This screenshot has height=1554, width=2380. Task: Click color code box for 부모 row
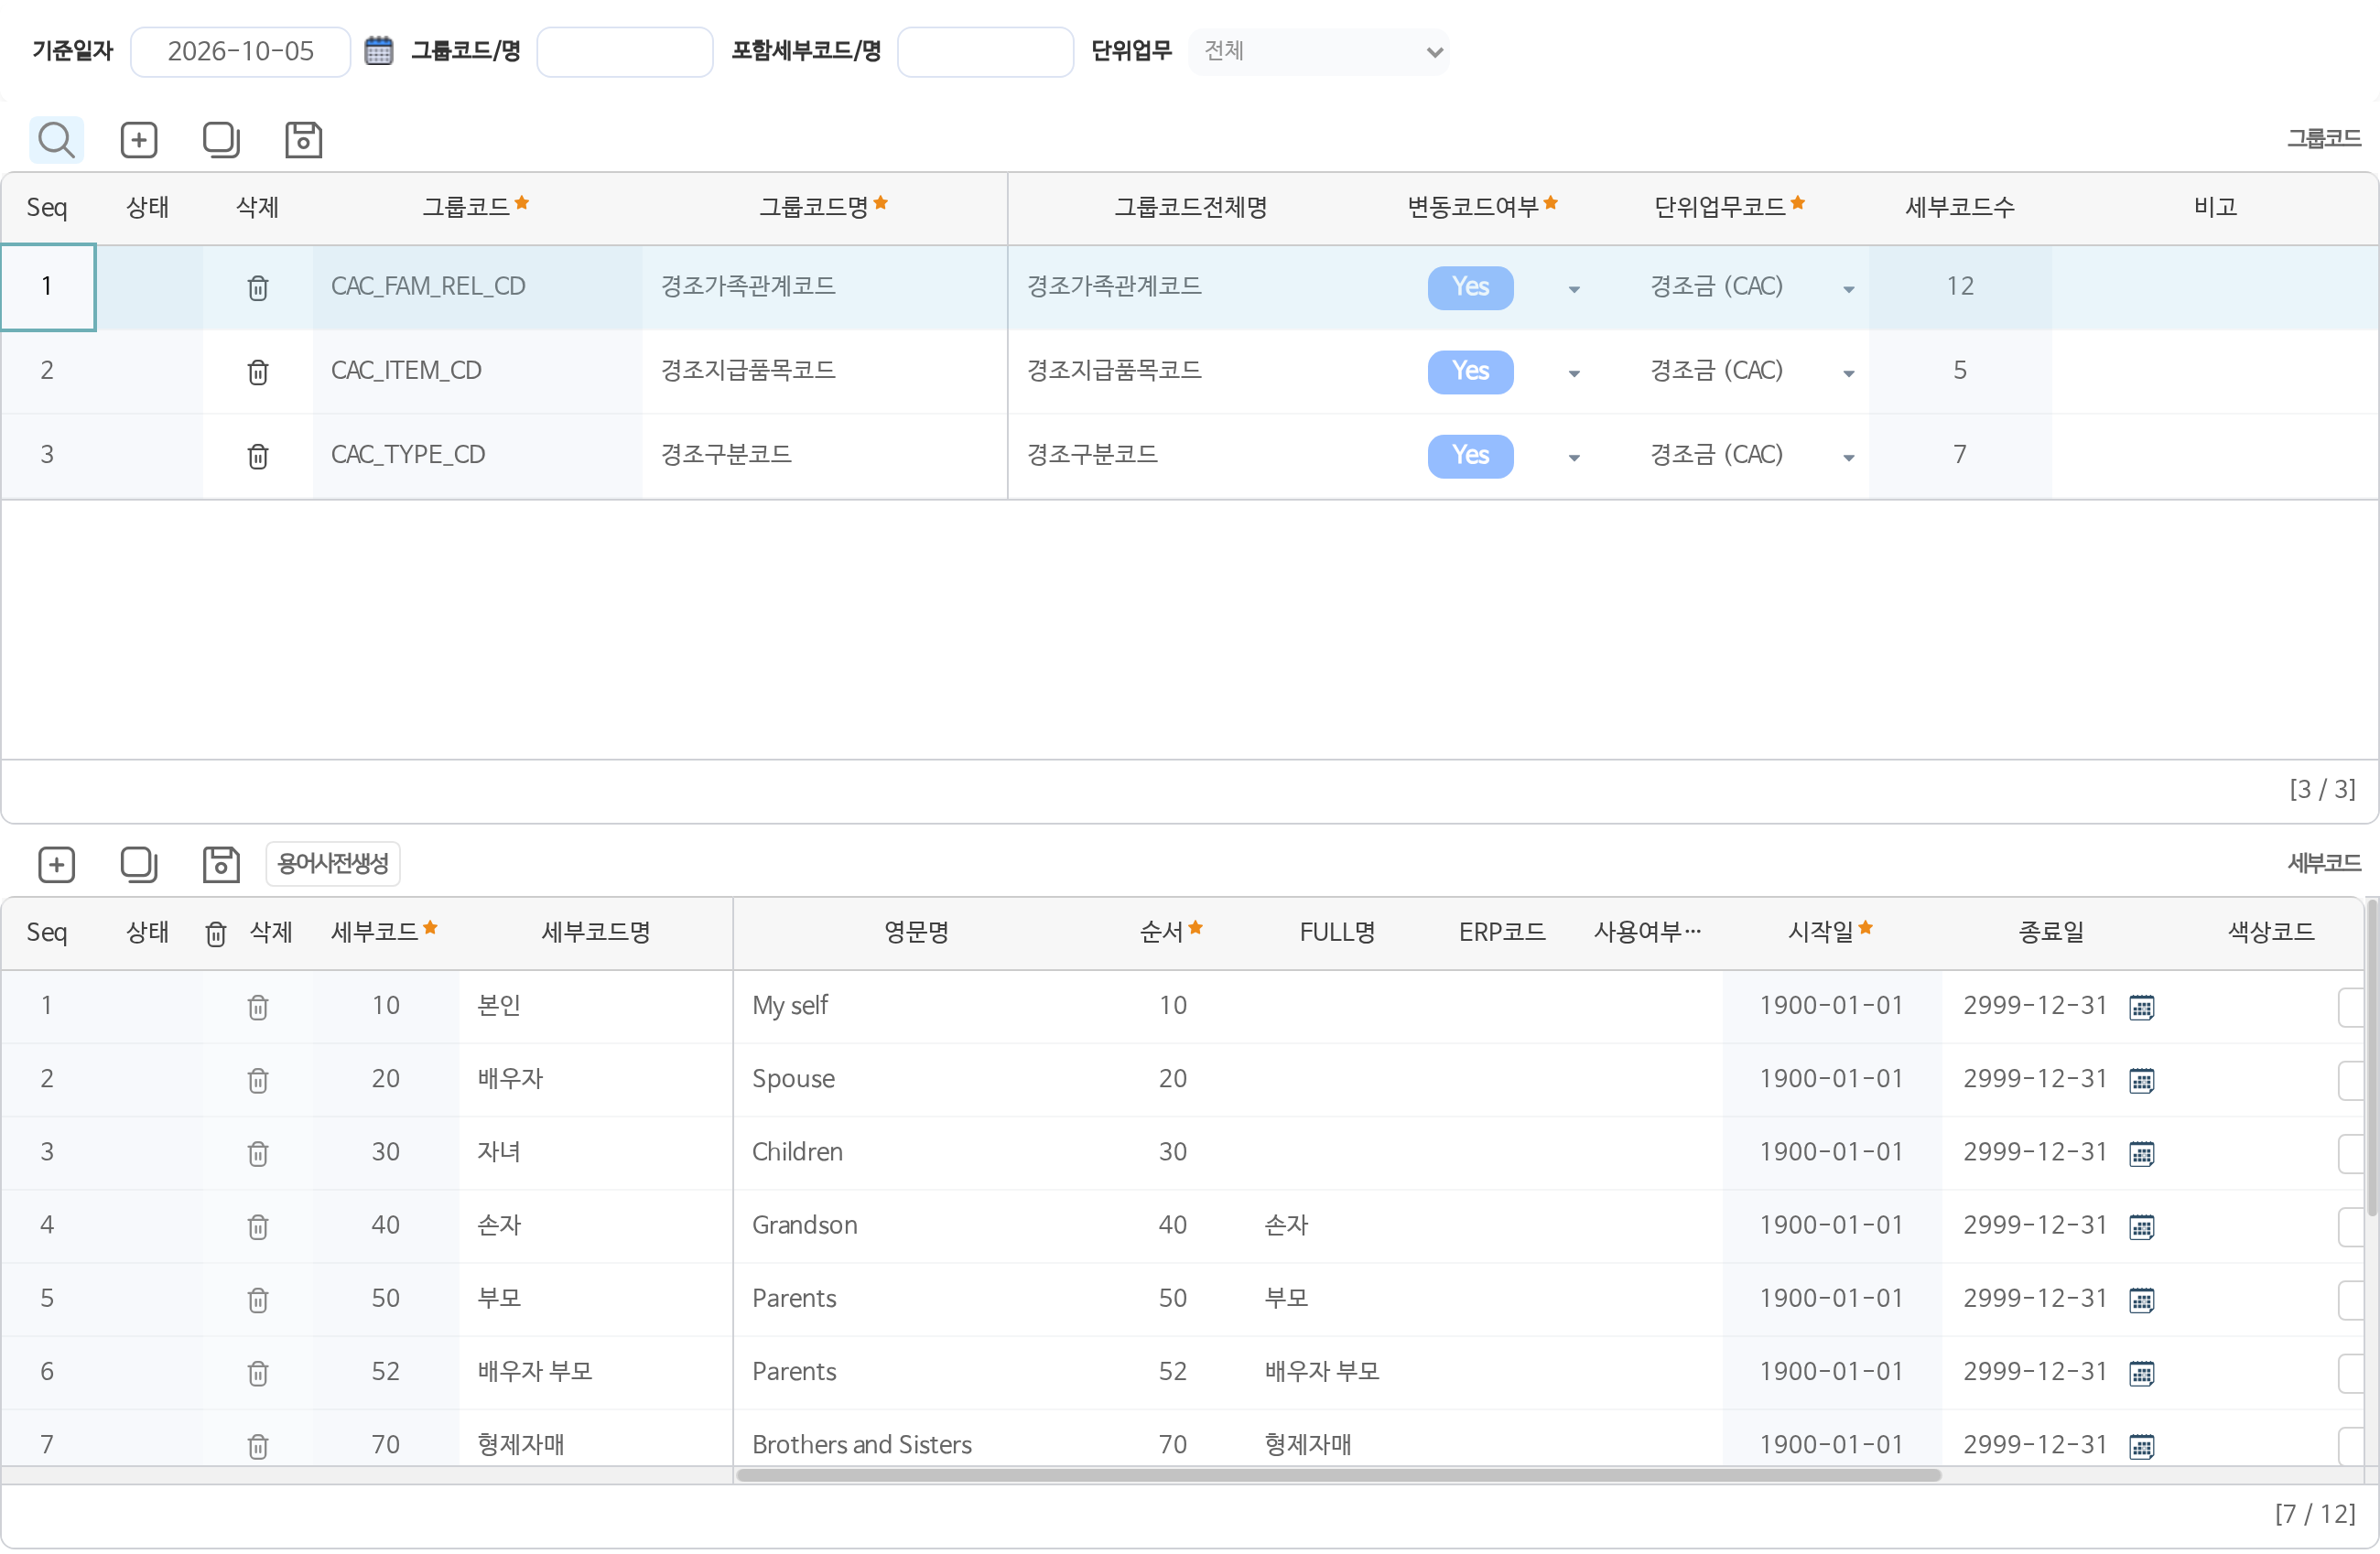point(2351,1300)
